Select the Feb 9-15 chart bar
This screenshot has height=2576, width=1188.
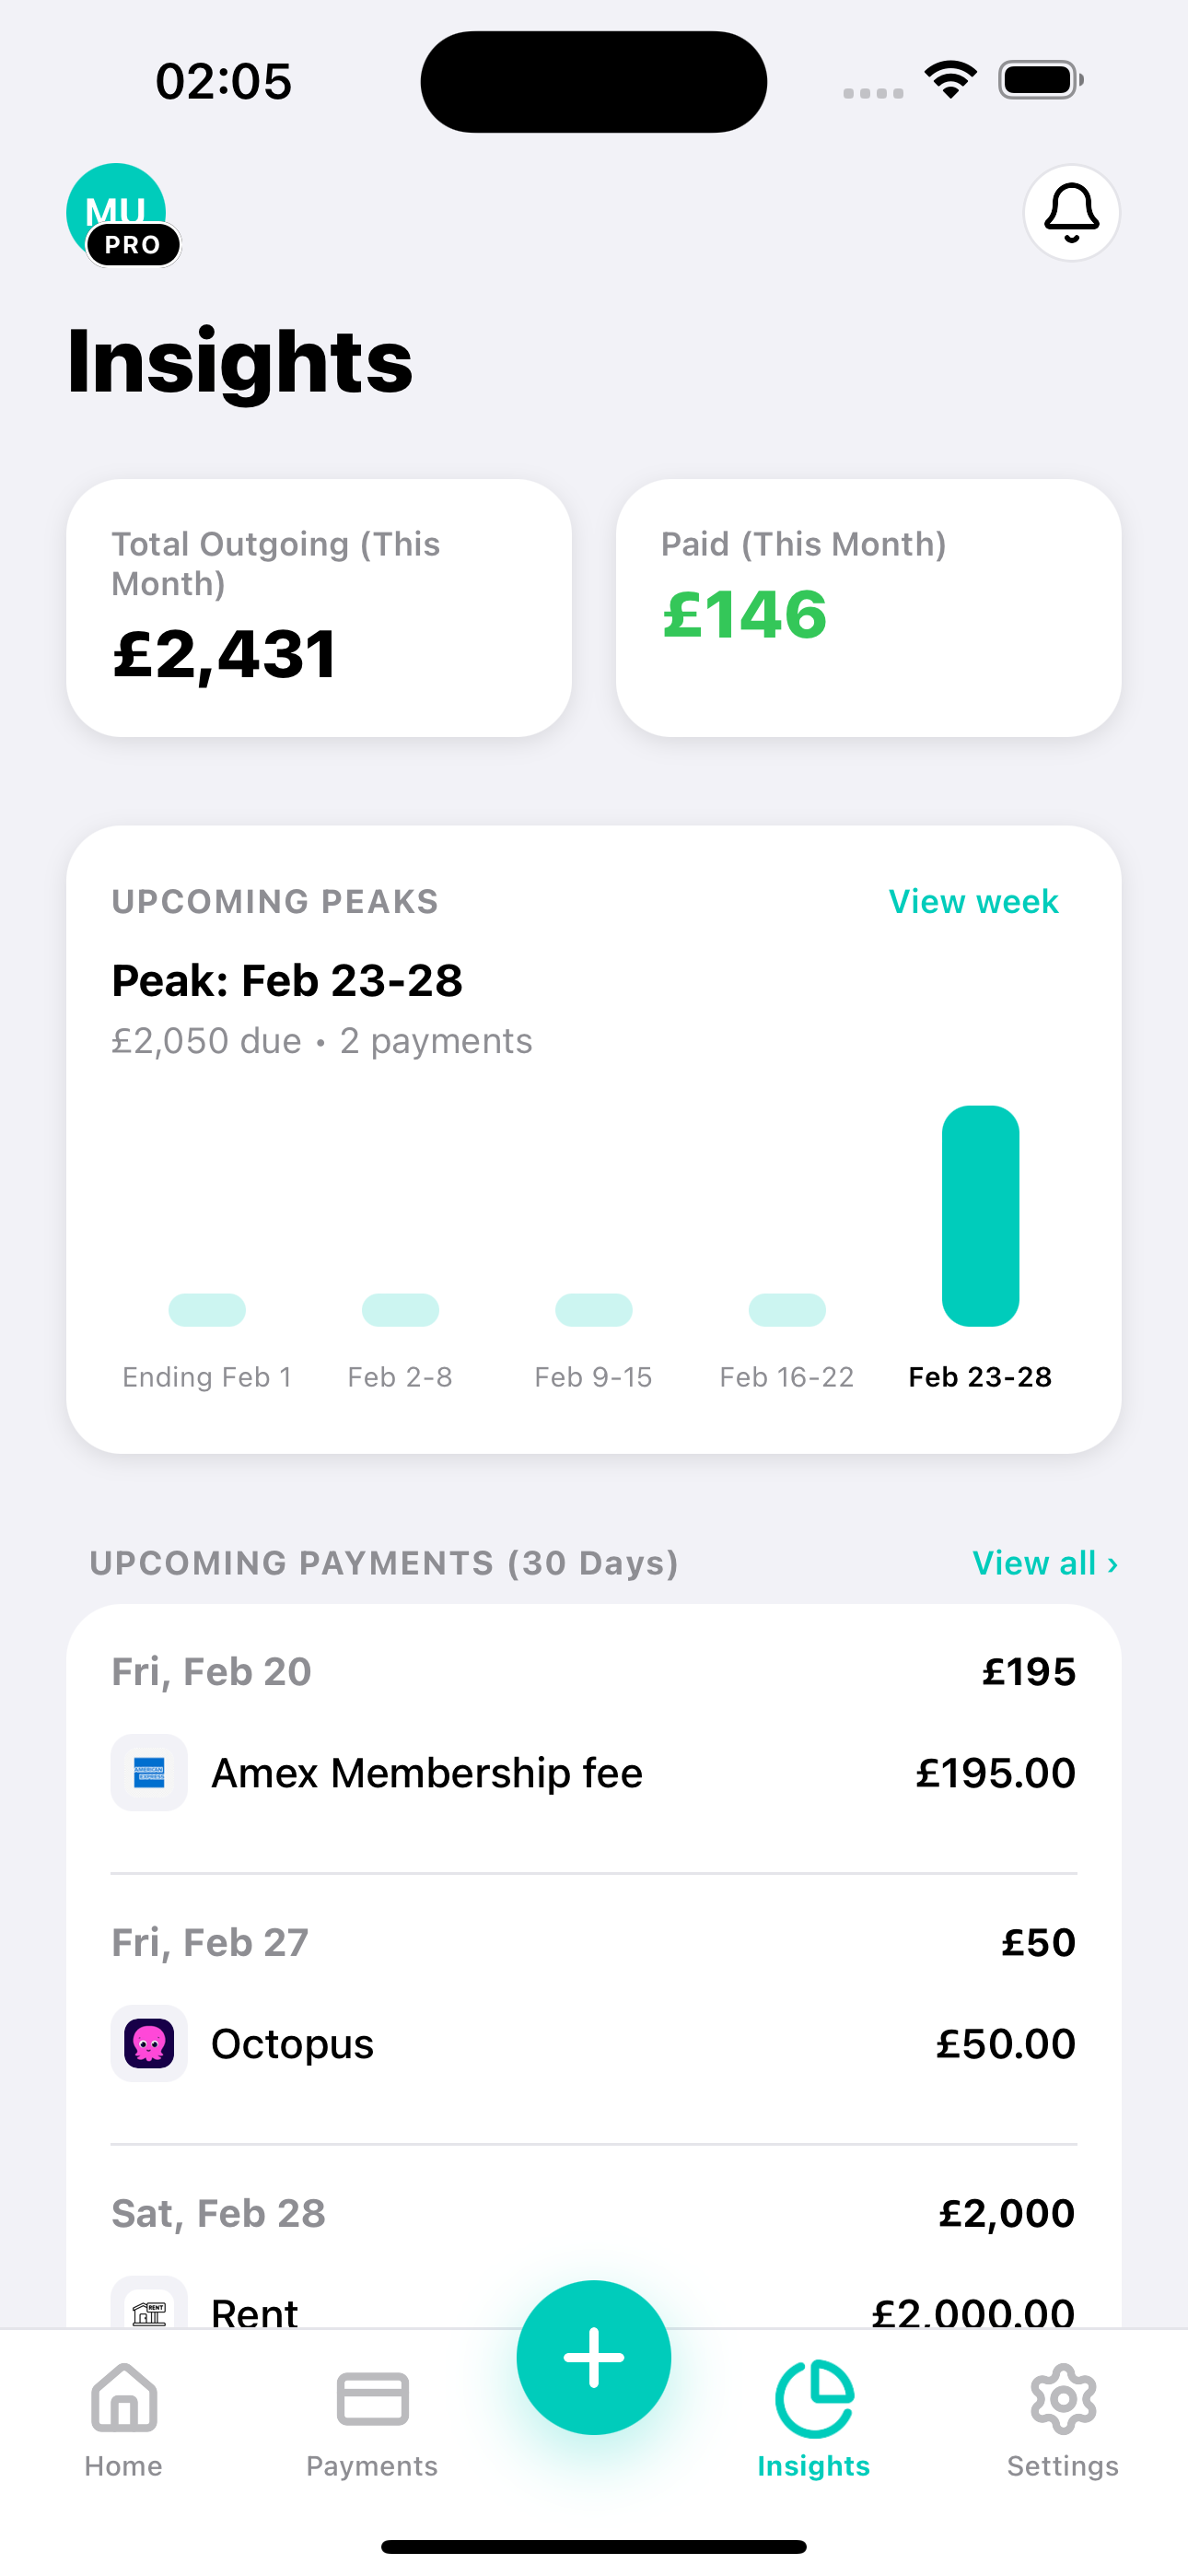click(x=594, y=1310)
